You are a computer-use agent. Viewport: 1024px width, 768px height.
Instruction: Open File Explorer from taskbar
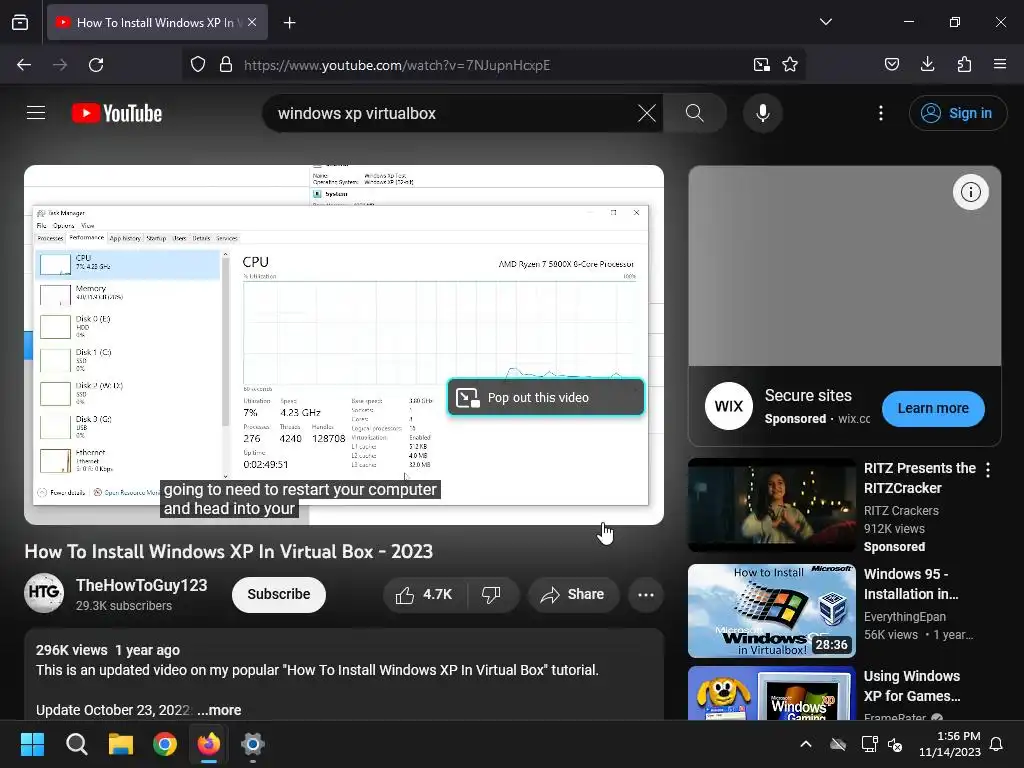point(121,744)
